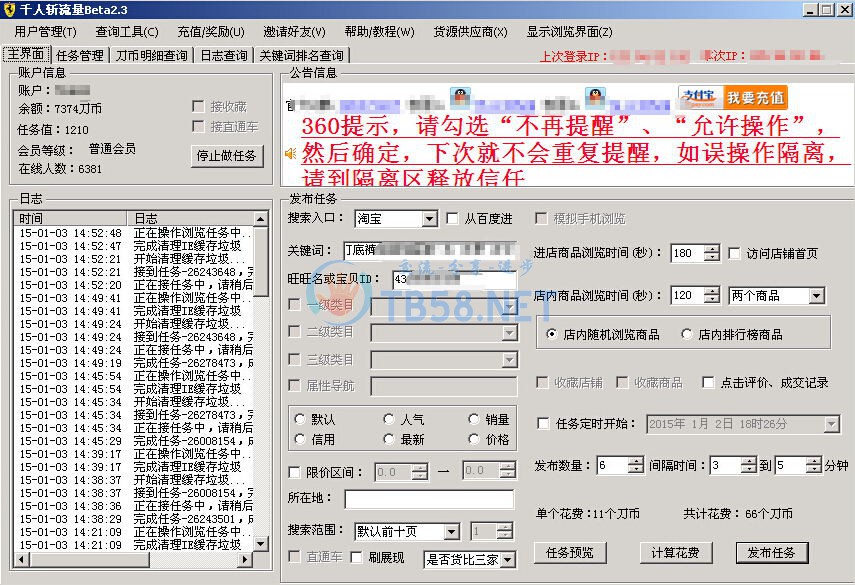Image resolution: width=855 pixels, height=585 pixels.
Task: Click the speaker icon in the announcement panel
Action: point(290,154)
